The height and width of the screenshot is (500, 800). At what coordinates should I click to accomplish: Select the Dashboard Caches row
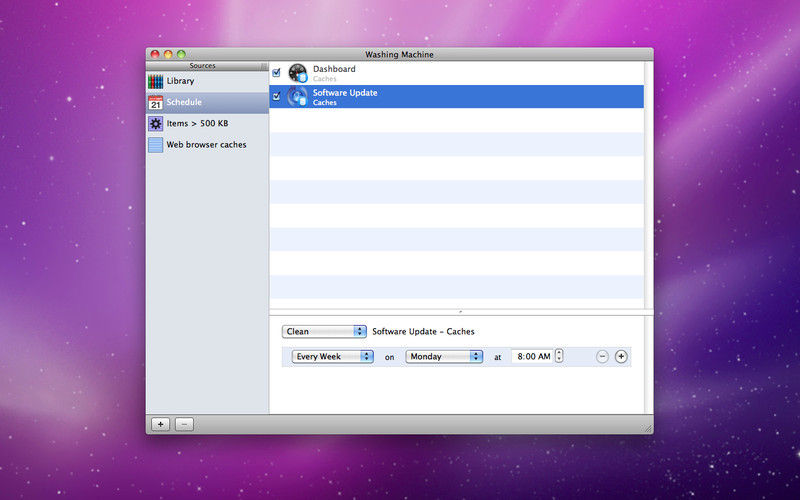tap(457, 73)
